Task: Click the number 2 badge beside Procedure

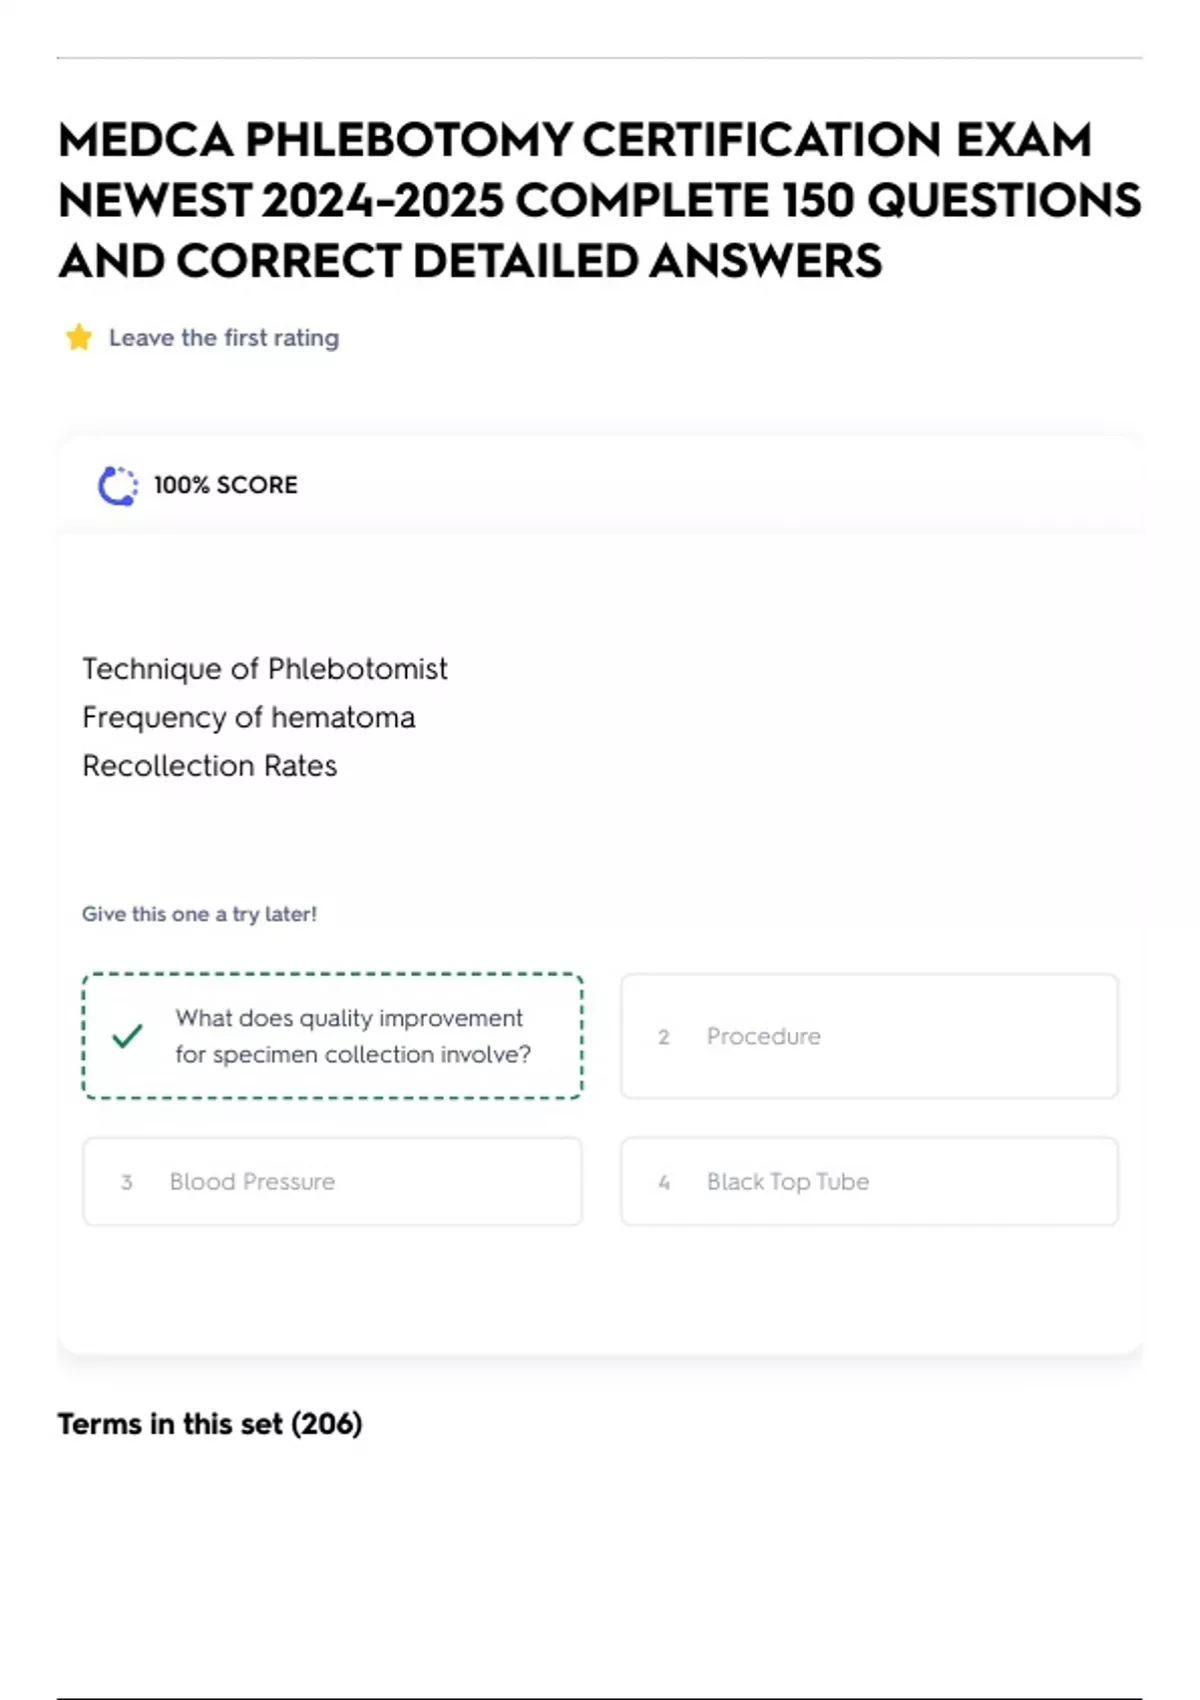Action: click(x=664, y=1037)
